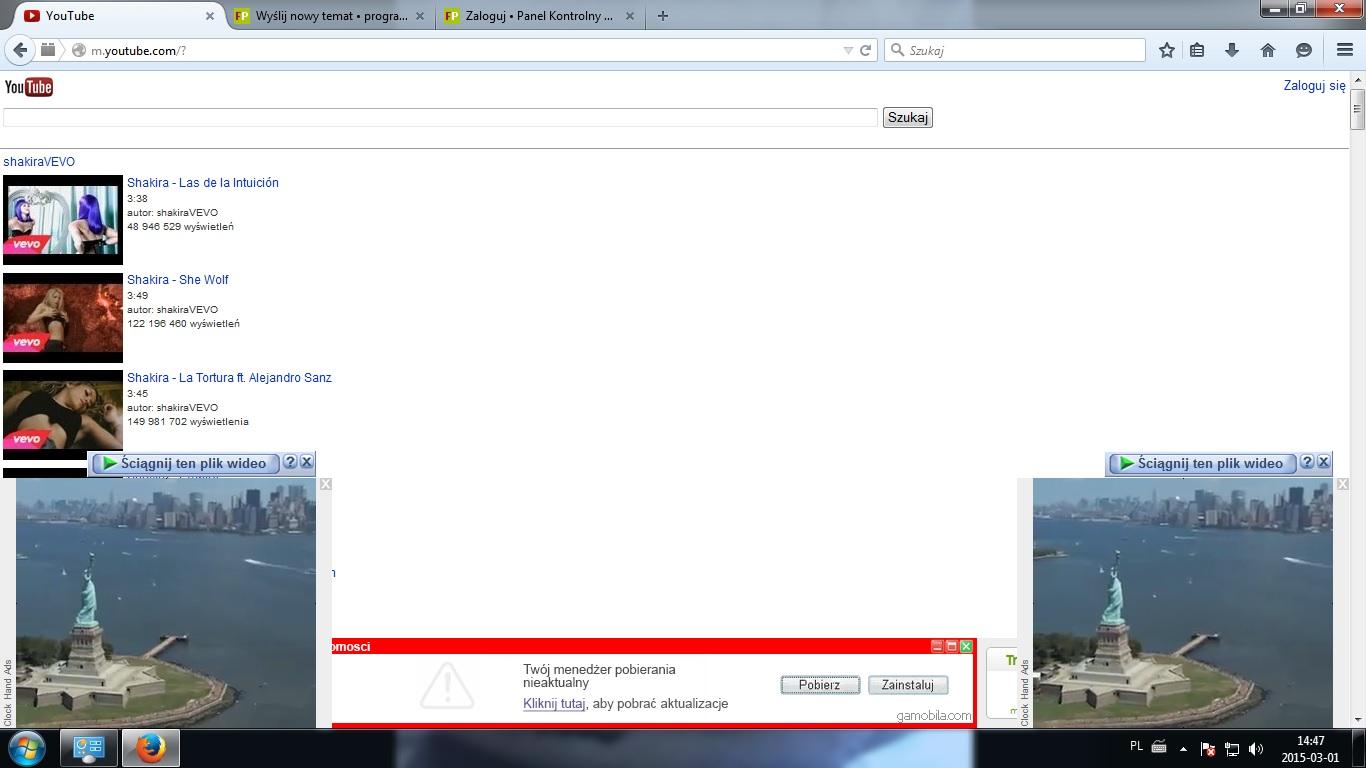Reload the page with the refresh icon
1366x768 pixels.
coord(866,50)
